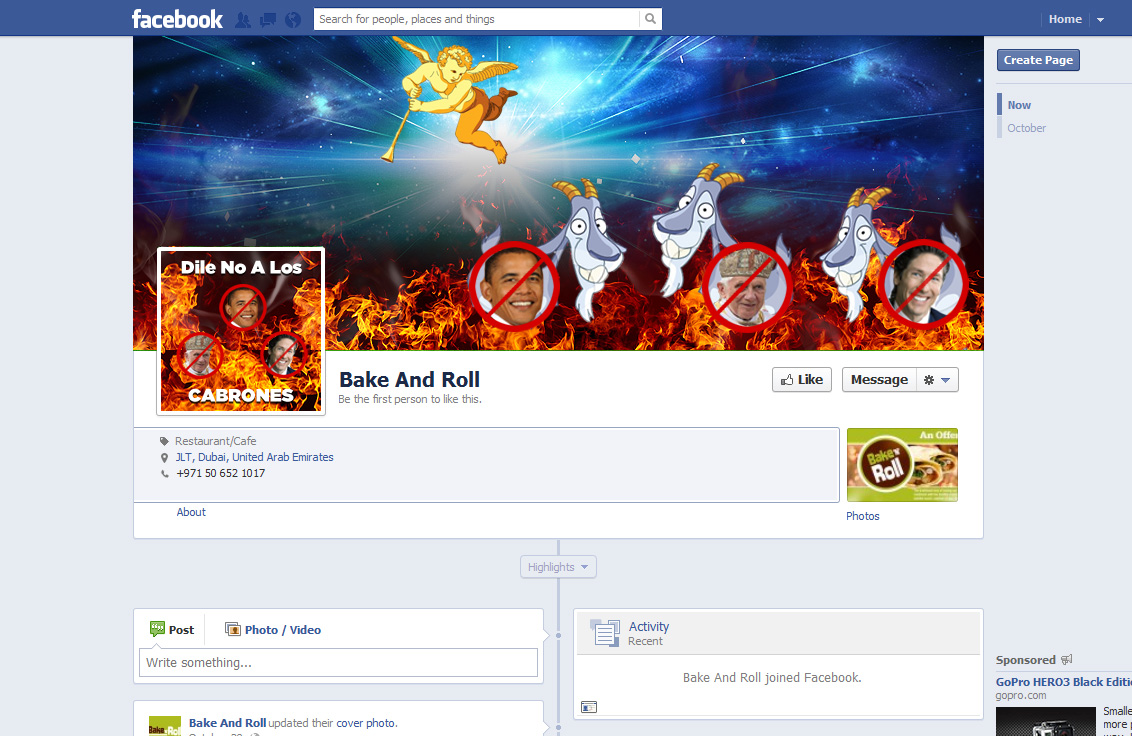Open the cover photo
Viewport: 1132px width, 736px height.
click(558, 193)
